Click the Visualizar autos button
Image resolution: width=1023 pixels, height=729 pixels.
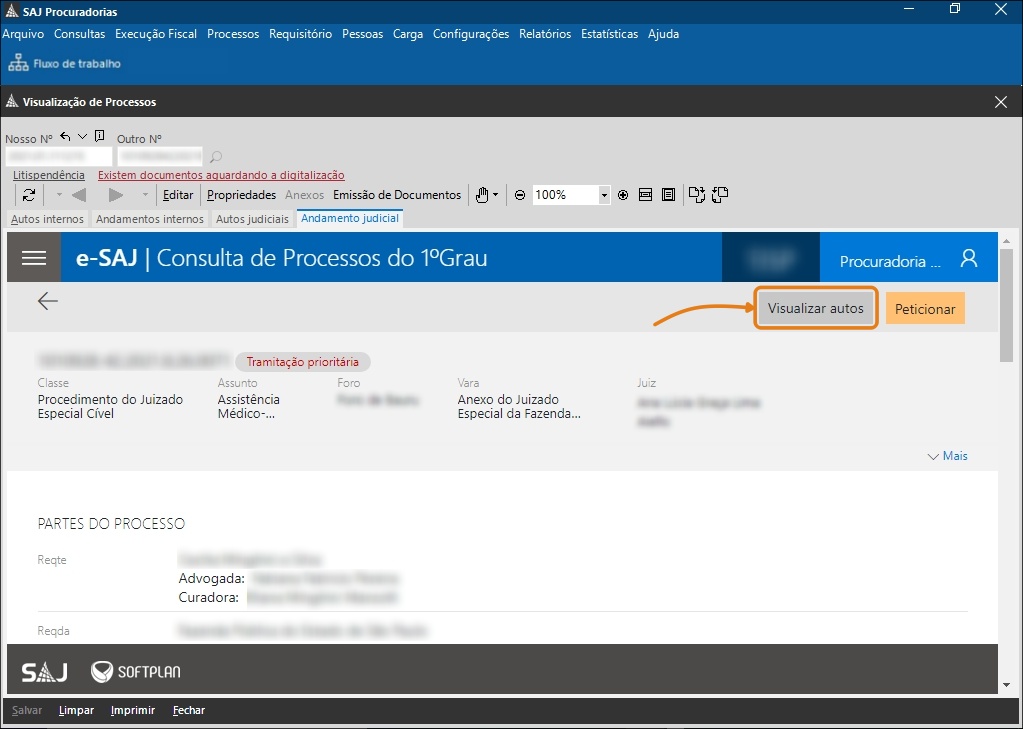tap(815, 309)
